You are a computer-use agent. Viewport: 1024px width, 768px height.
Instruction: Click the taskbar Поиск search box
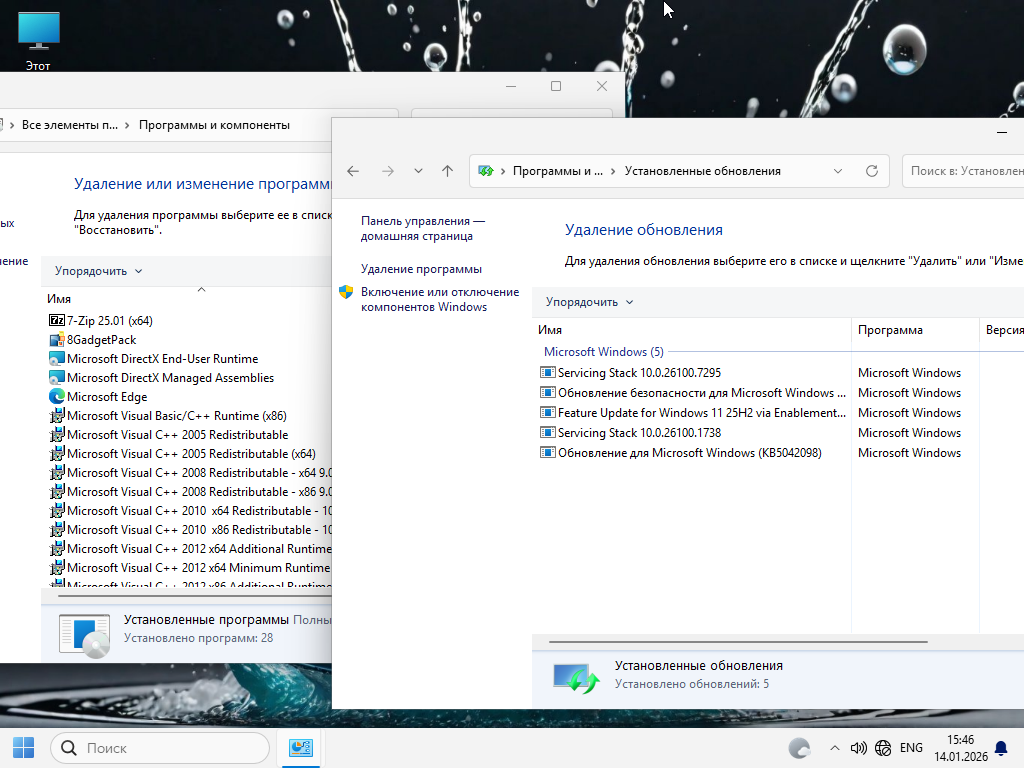tap(160, 748)
